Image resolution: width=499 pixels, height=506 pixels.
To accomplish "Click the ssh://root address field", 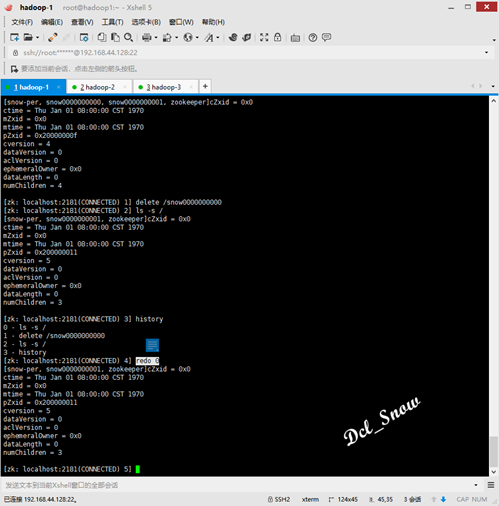I will tap(250, 53).
